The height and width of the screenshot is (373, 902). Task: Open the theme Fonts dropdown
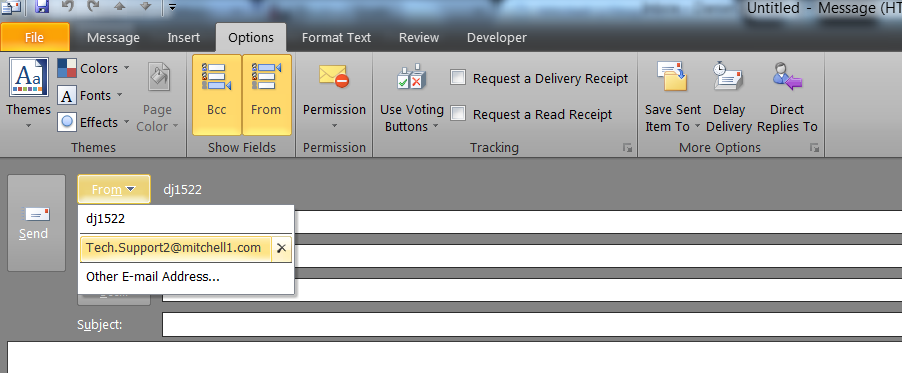[x=90, y=95]
